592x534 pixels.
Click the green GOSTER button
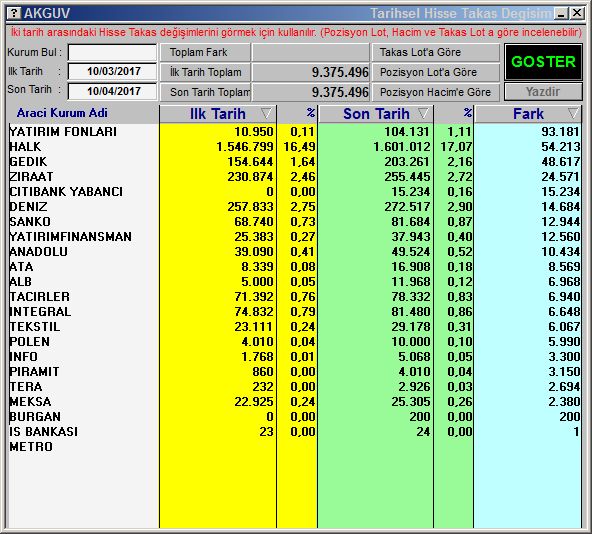pos(543,62)
